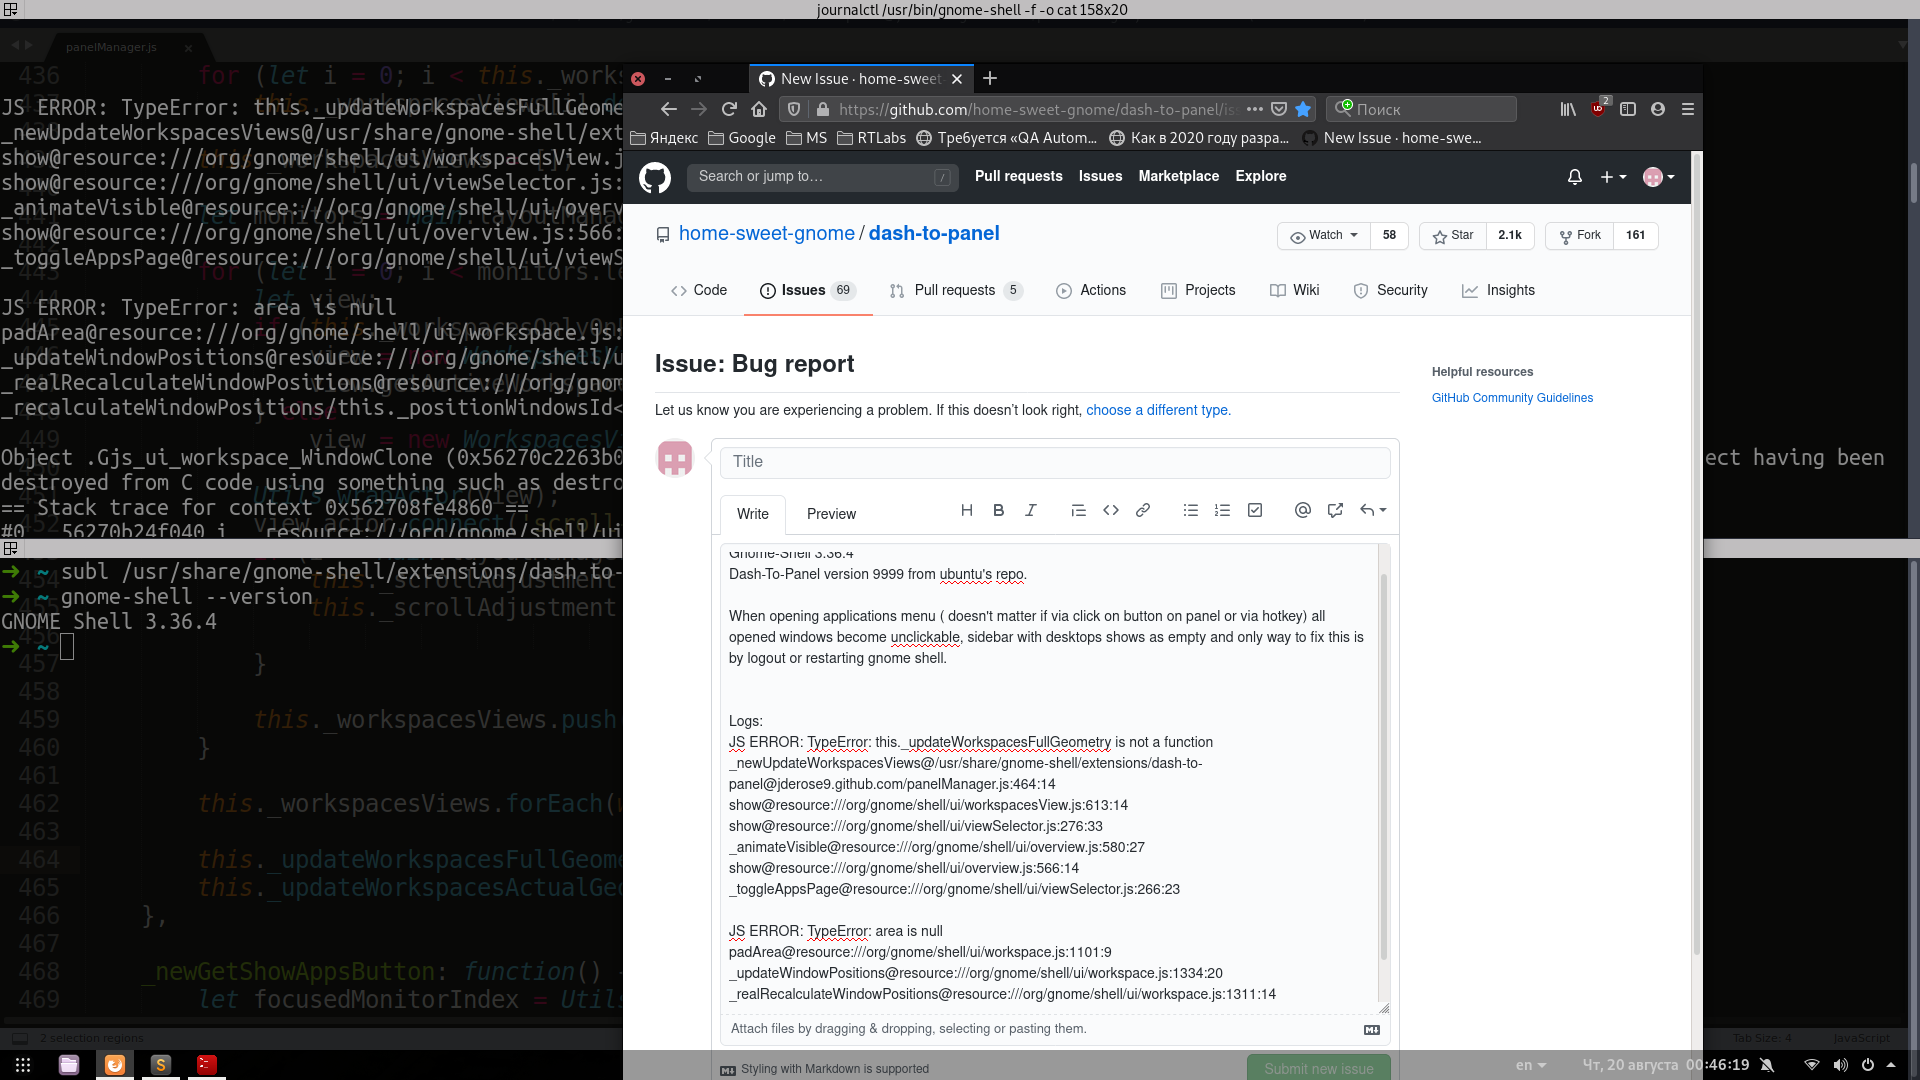Open the keyboard layout en dropdown
This screenshot has height=1080, width=1920.
click(1531, 1065)
